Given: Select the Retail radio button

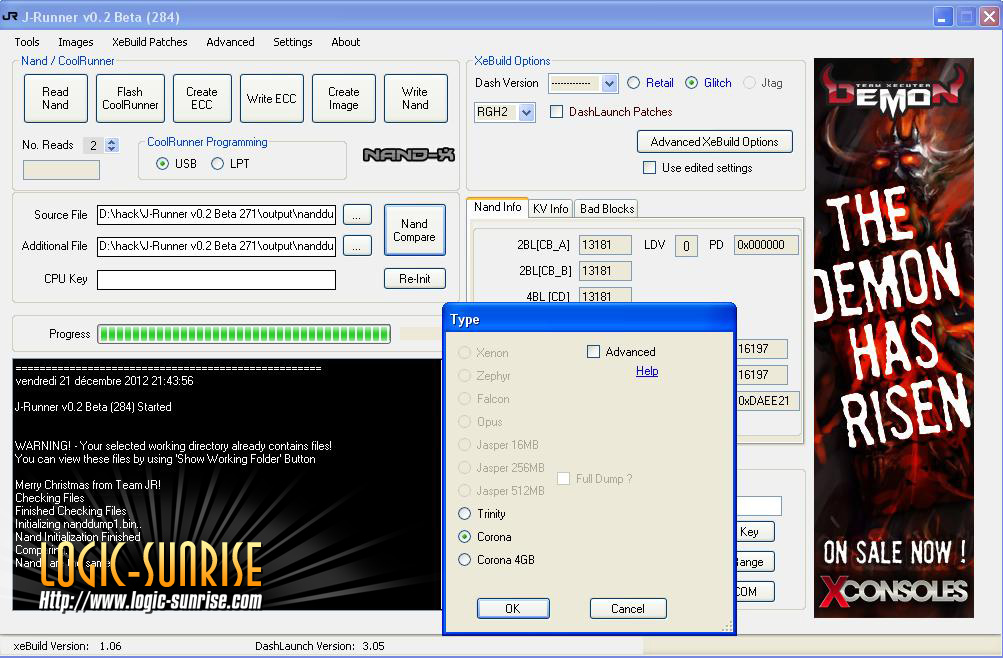Looking at the screenshot, I should coord(633,82).
